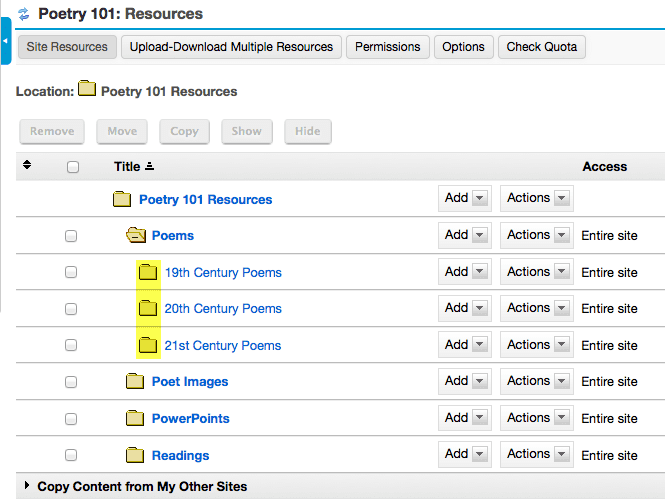Click the reset refresh arrows icon beside Poetry 101
Viewport: 665px width, 502px height.
click(24, 14)
